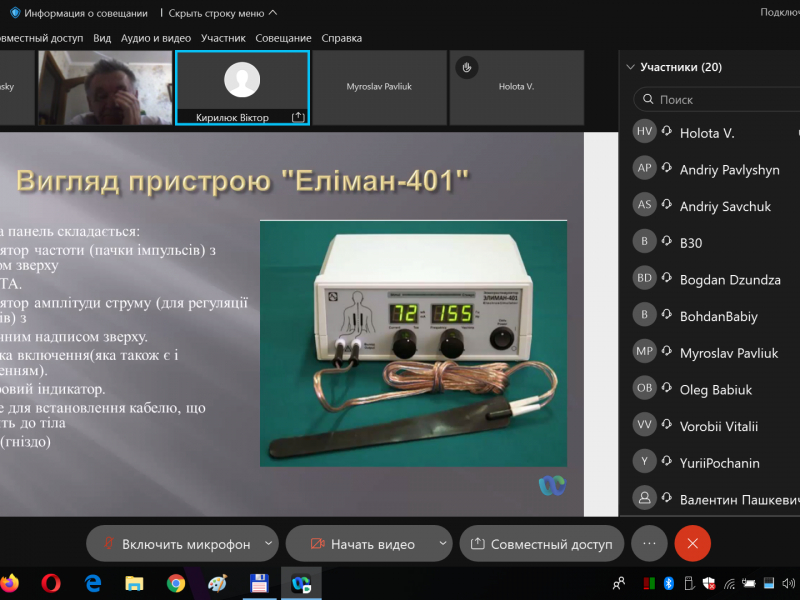Turn on camera with Начать видео
Viewport: 800px width, 600px height.
[x=362, y=544]
